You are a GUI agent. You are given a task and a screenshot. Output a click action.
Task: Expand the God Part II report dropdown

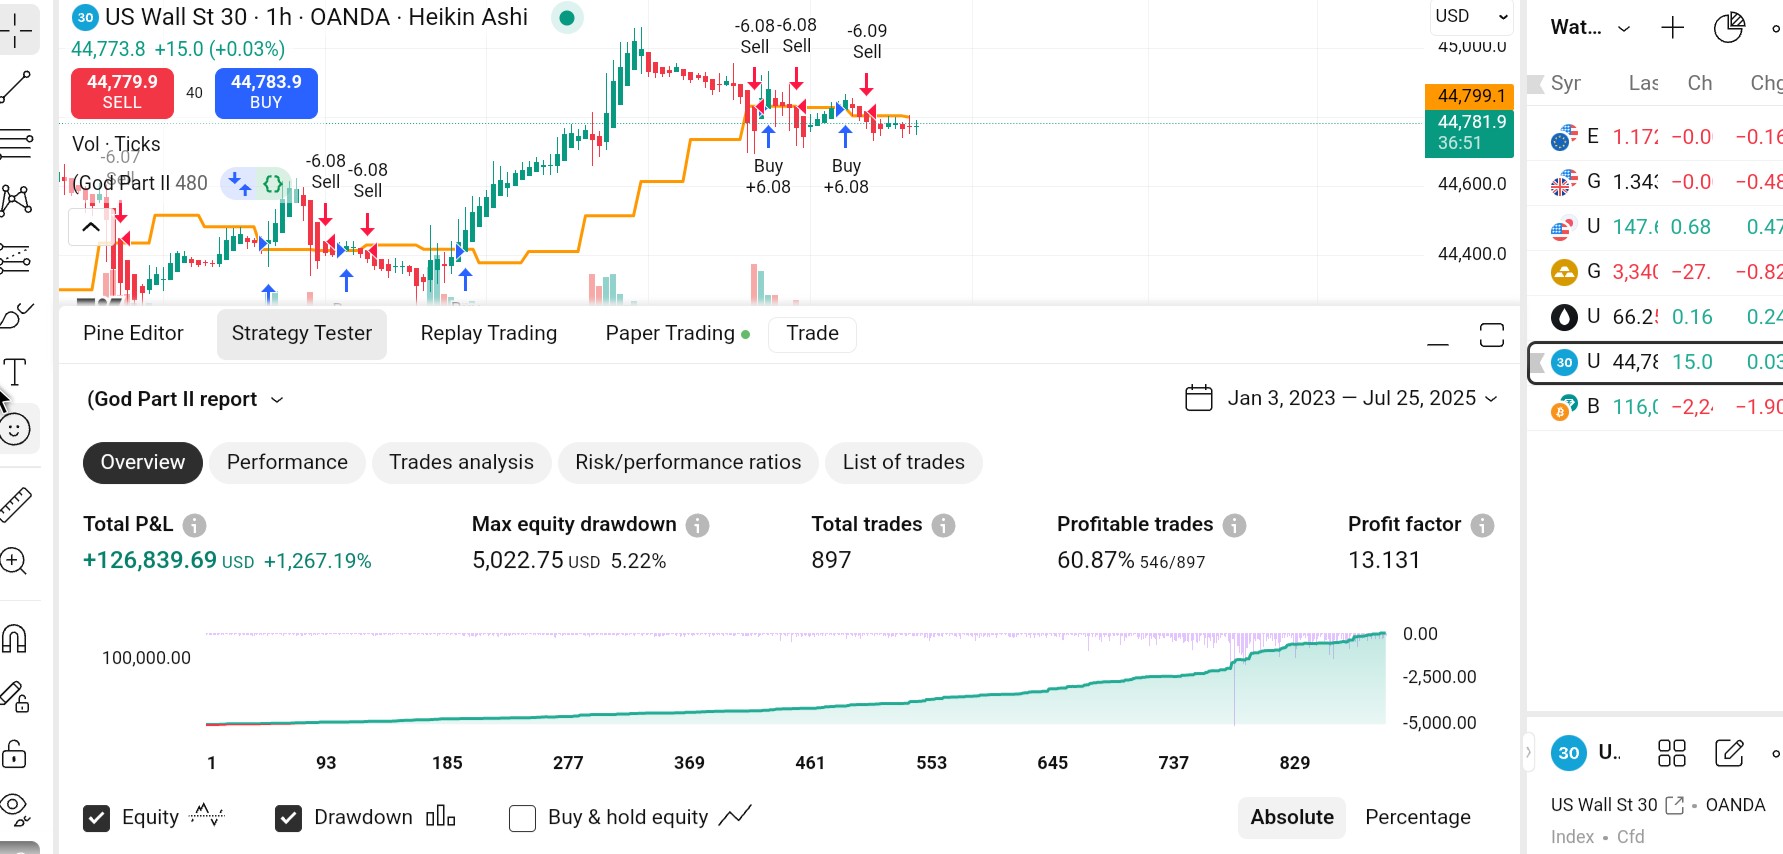click(277, 399)
